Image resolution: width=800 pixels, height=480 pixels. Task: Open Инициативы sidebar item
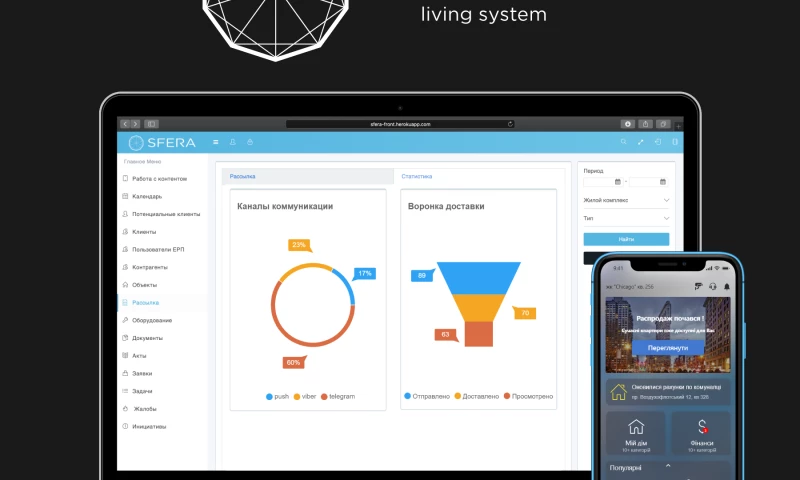tap(162, 426)
